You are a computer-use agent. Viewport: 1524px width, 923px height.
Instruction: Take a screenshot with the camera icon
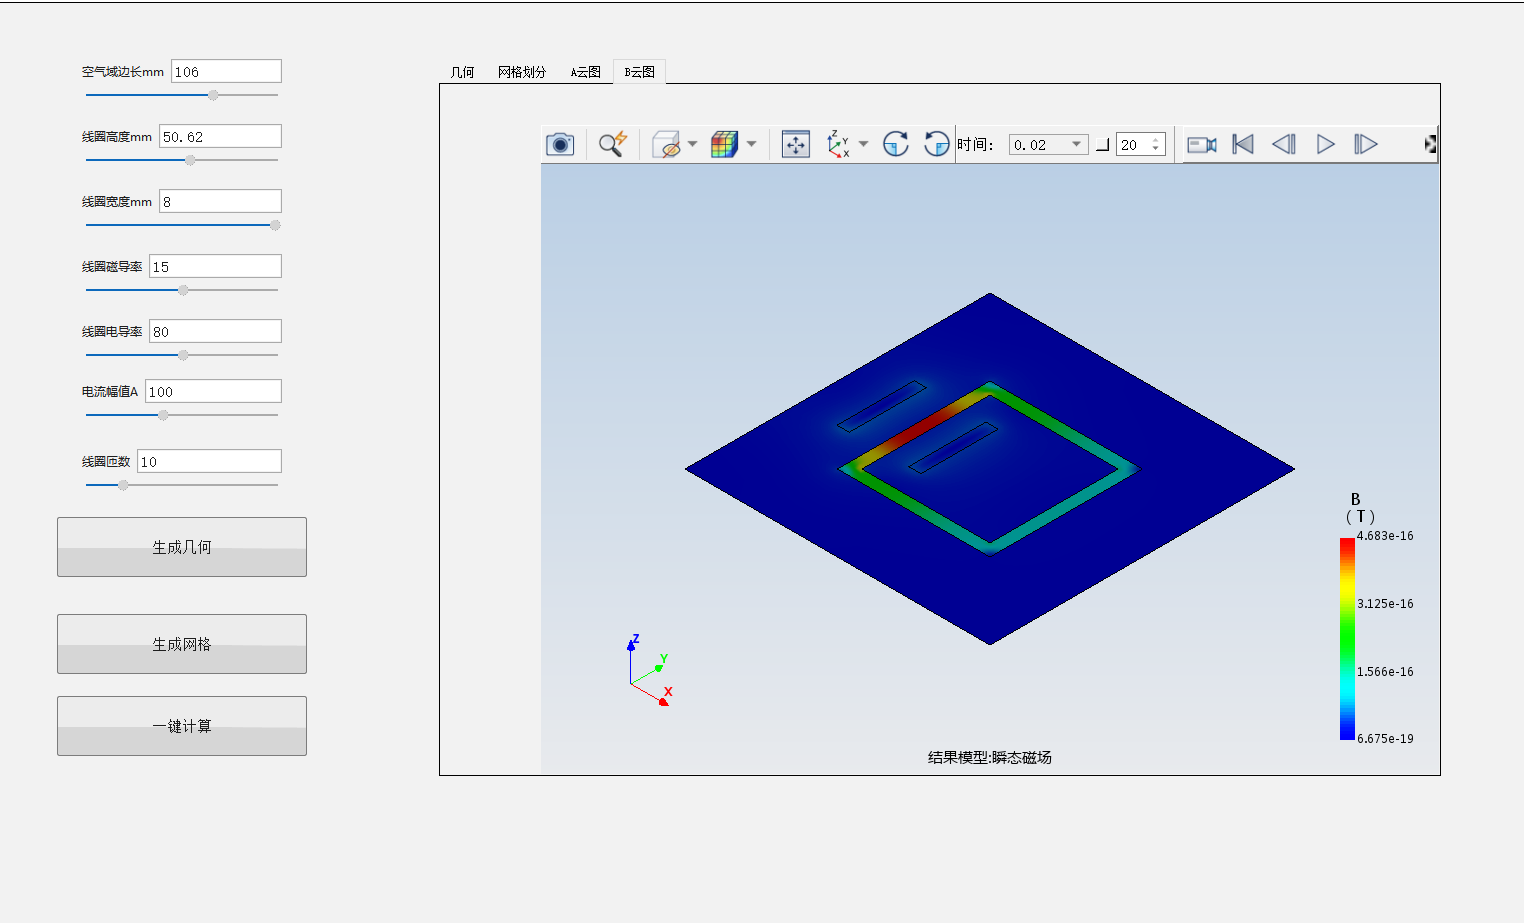[560, 145]
